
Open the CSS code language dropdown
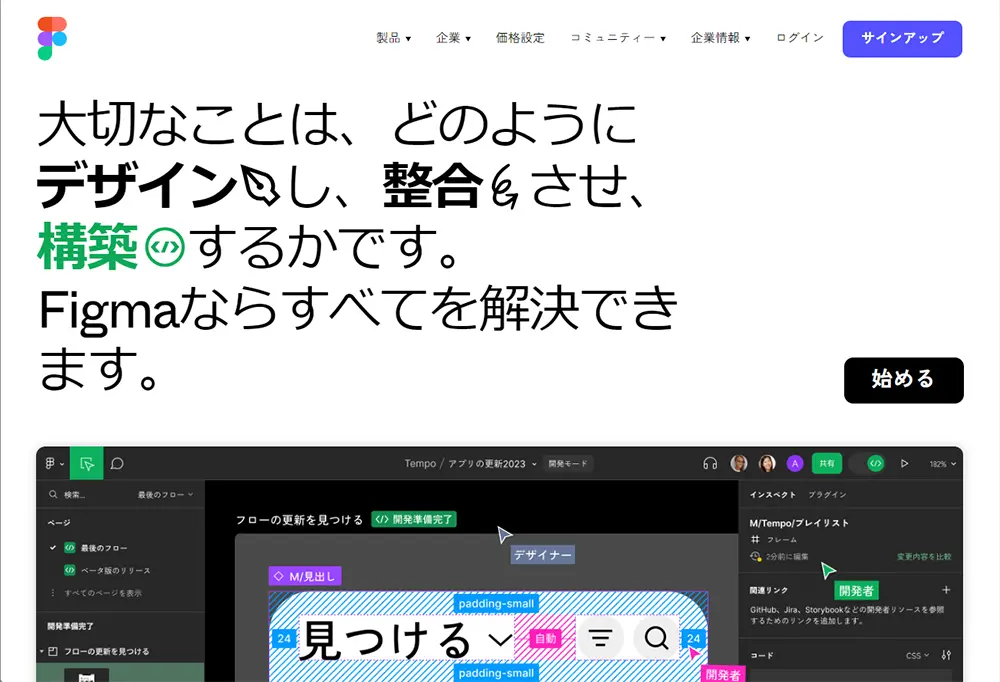click(x=918, y=655)
